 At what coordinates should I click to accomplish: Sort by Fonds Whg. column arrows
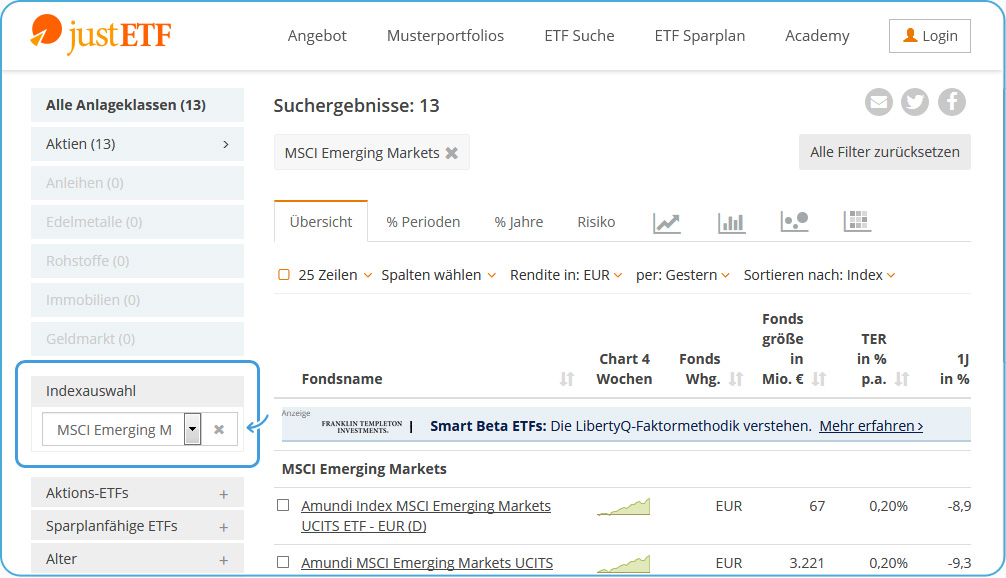pos(736,378)
